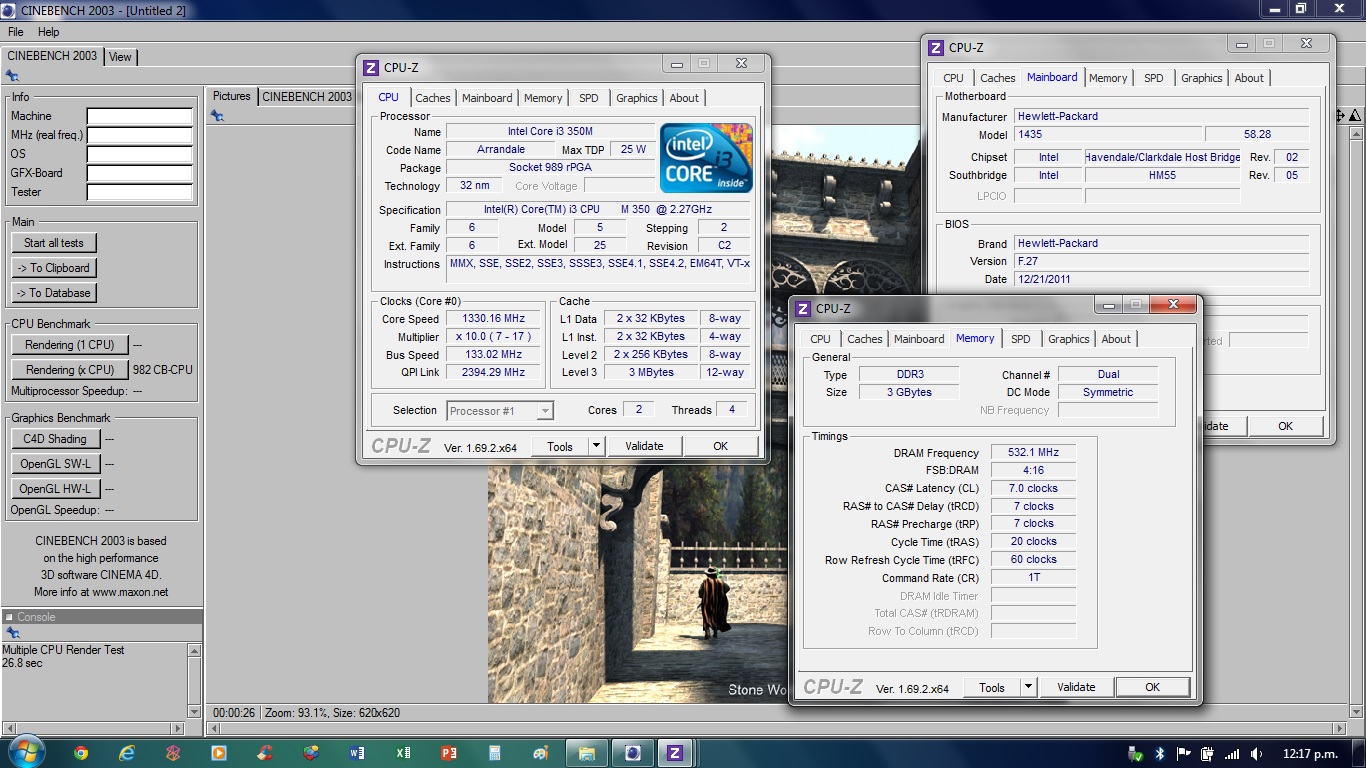Screen dimensions: 1366x768
Task: Click the 982 CB-CPU result text
Action: 163,370
